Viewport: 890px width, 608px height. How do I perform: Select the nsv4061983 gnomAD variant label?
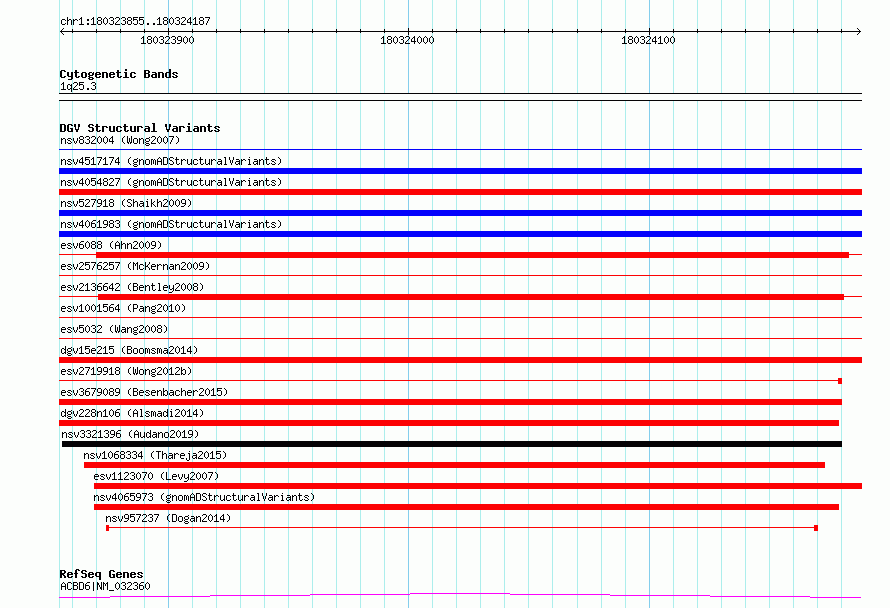pyautogui.click(x=171, y=224)
